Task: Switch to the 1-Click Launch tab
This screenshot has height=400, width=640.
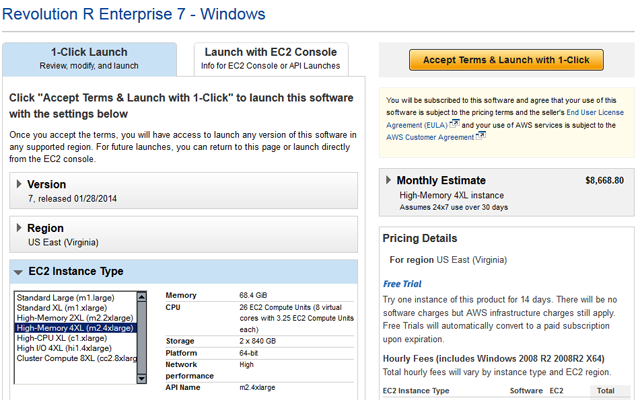Action: point(89,59)
